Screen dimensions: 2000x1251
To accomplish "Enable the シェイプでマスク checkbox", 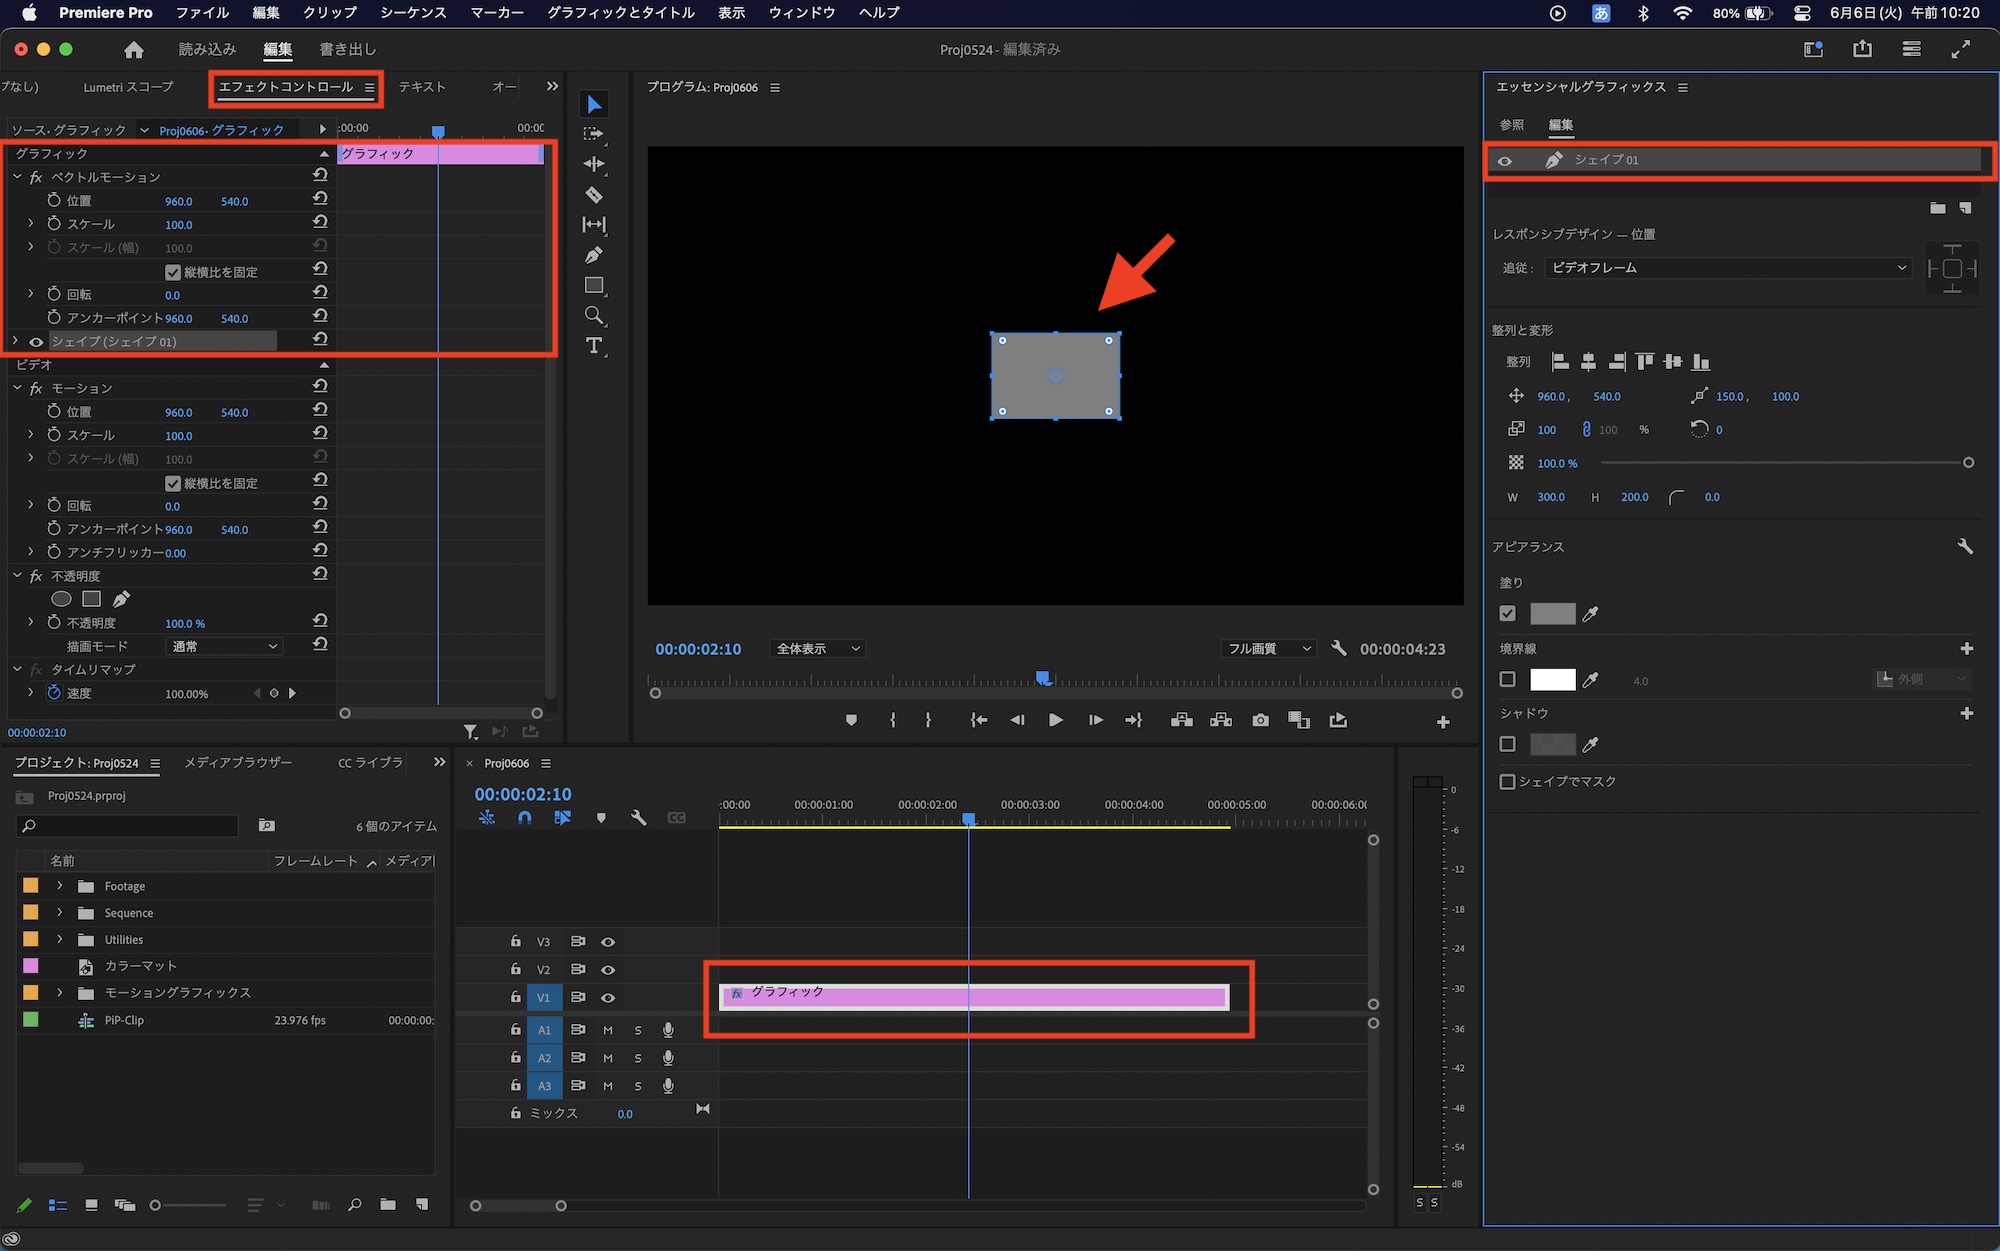I will (1508, 782).
